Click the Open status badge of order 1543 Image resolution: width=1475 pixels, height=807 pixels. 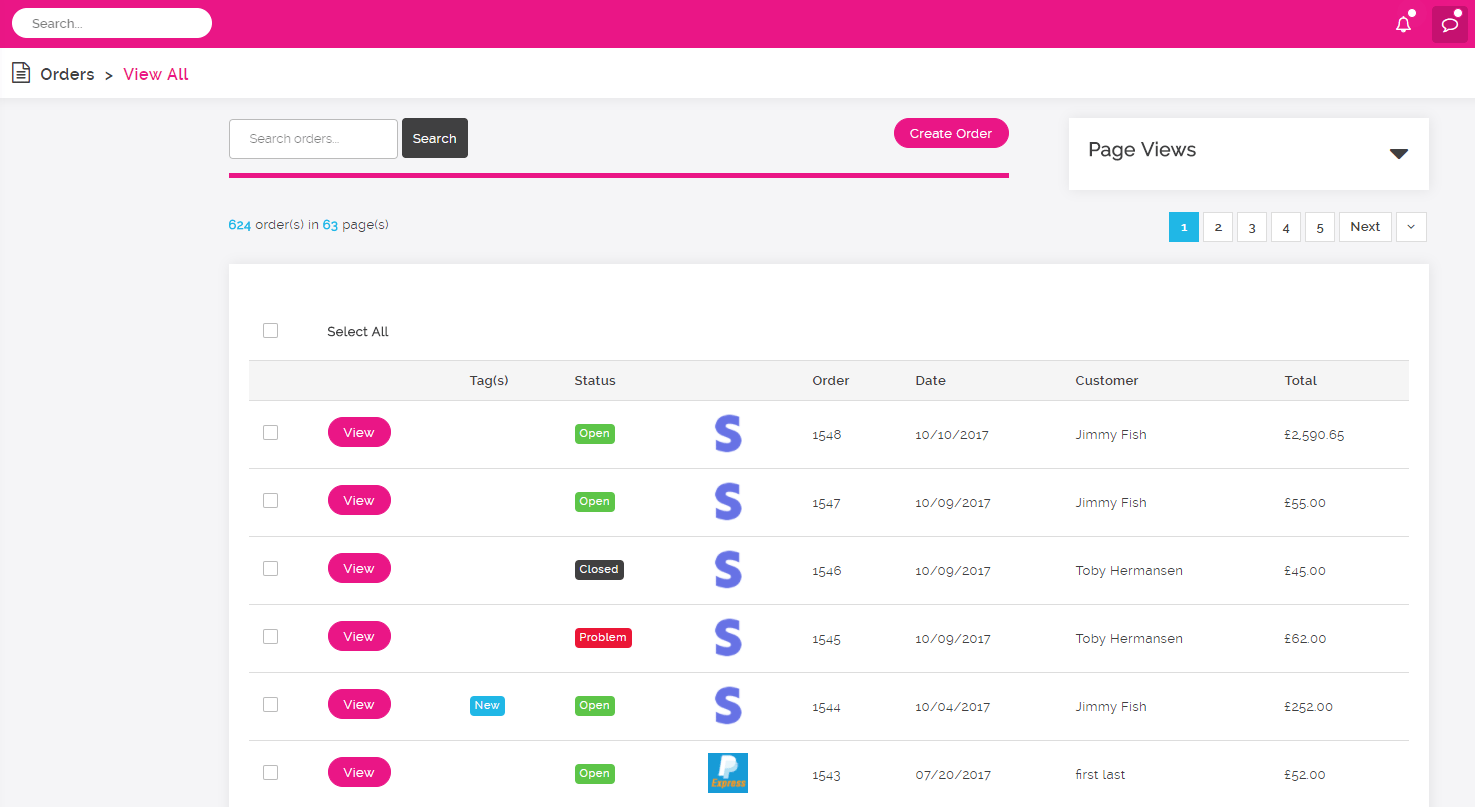click(594, 773)
